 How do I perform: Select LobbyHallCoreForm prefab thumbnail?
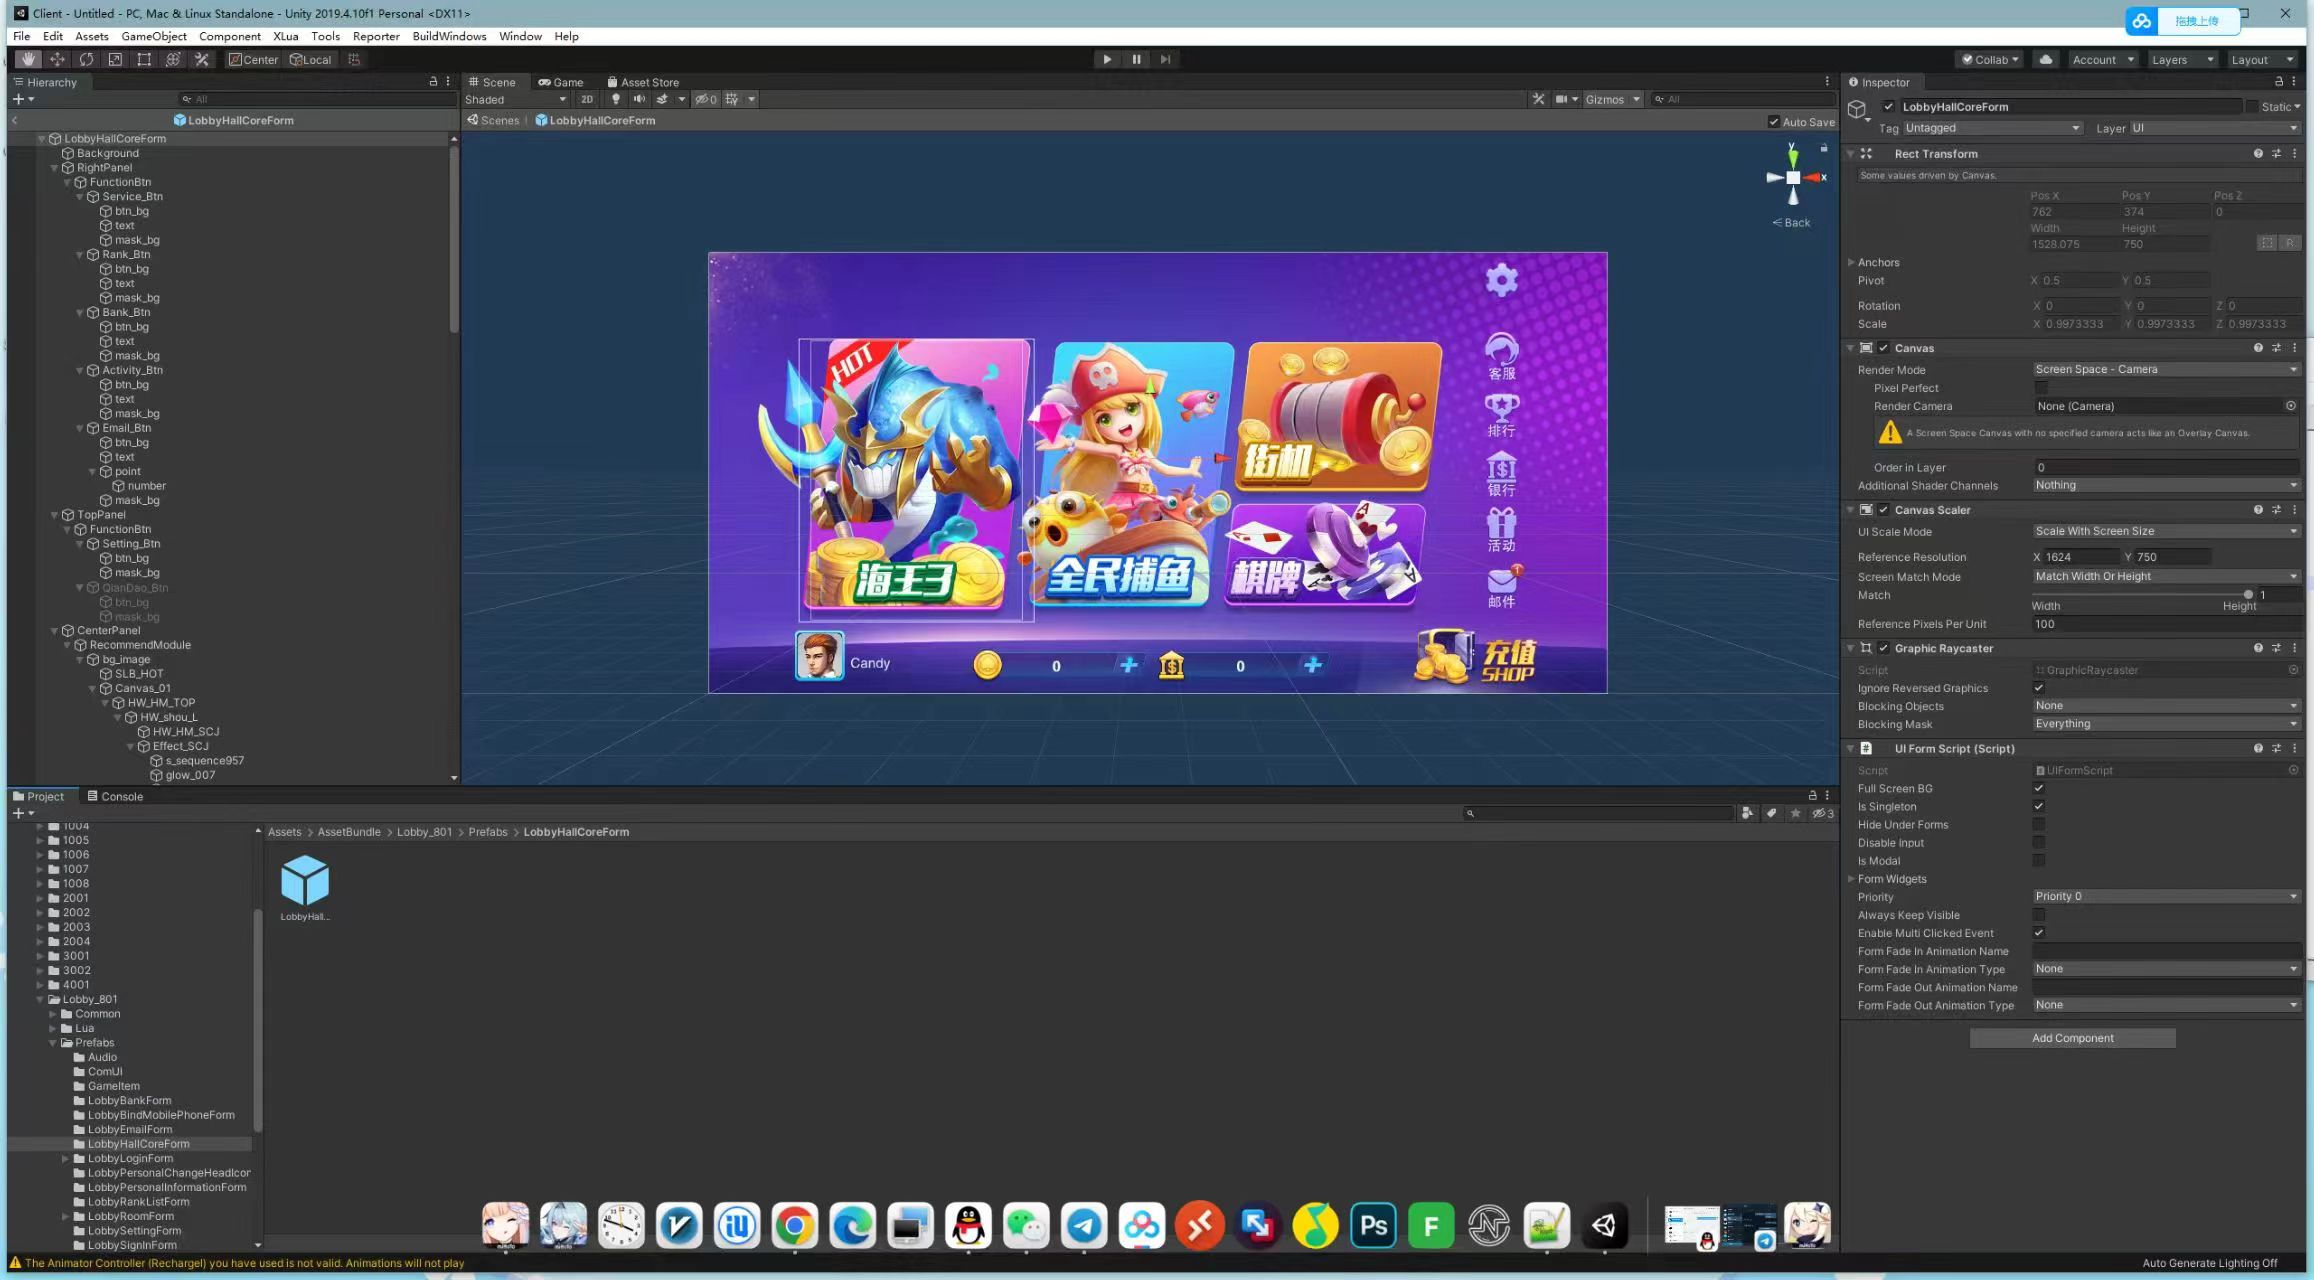point(306,880)
